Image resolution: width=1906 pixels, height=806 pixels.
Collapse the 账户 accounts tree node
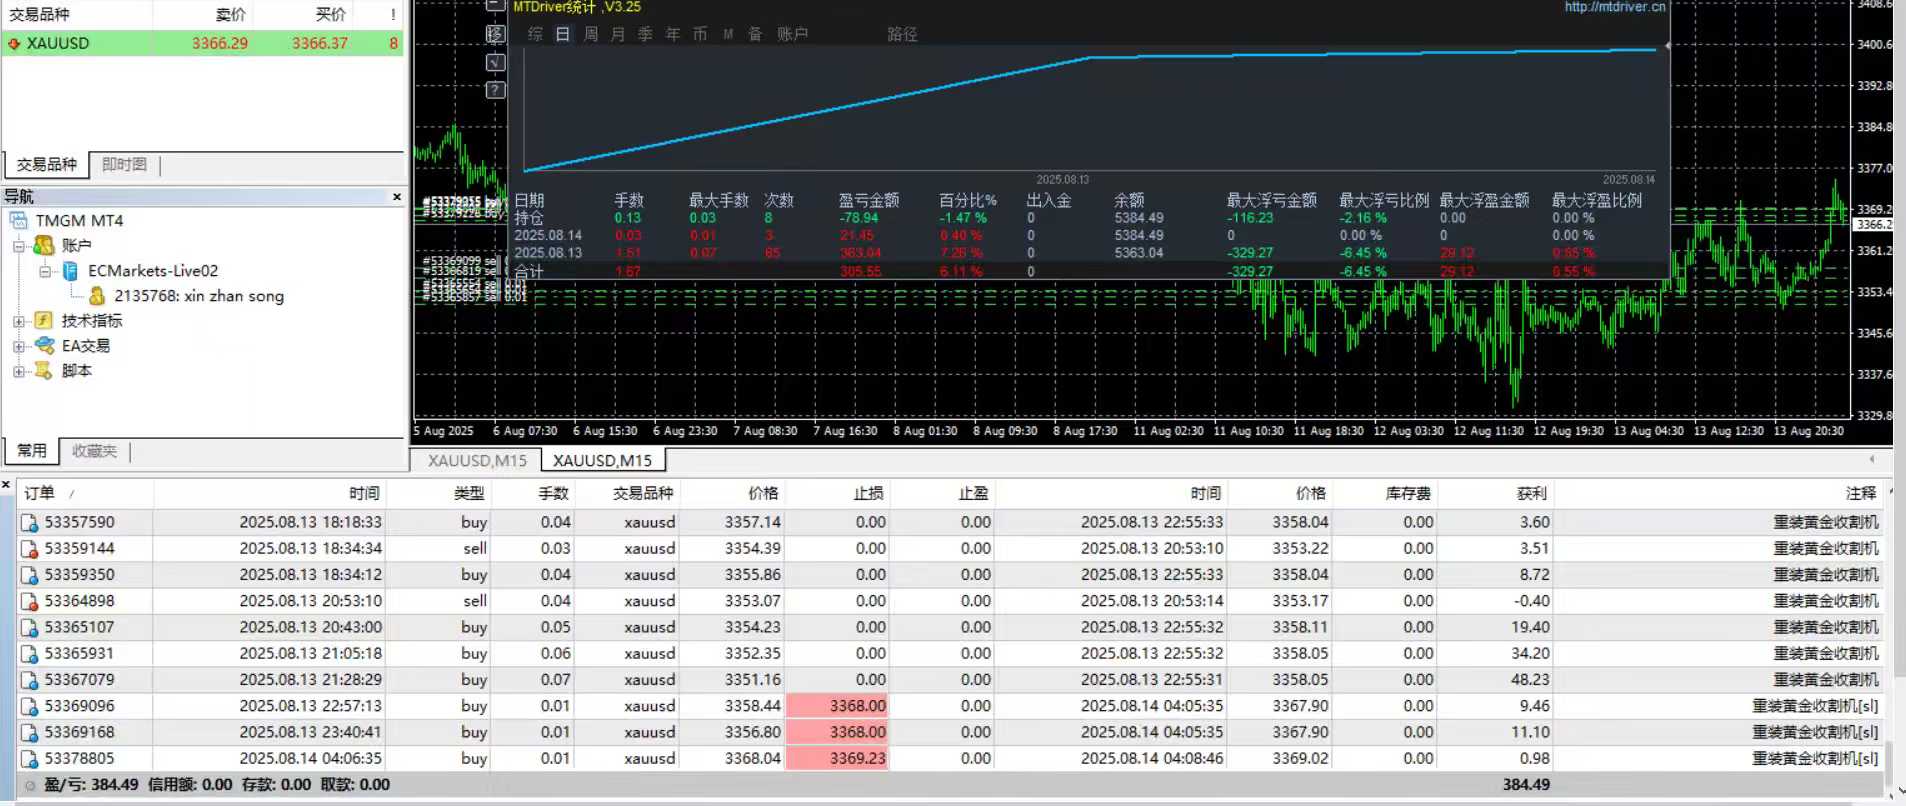pyautogui.click(x=18, y=246)
